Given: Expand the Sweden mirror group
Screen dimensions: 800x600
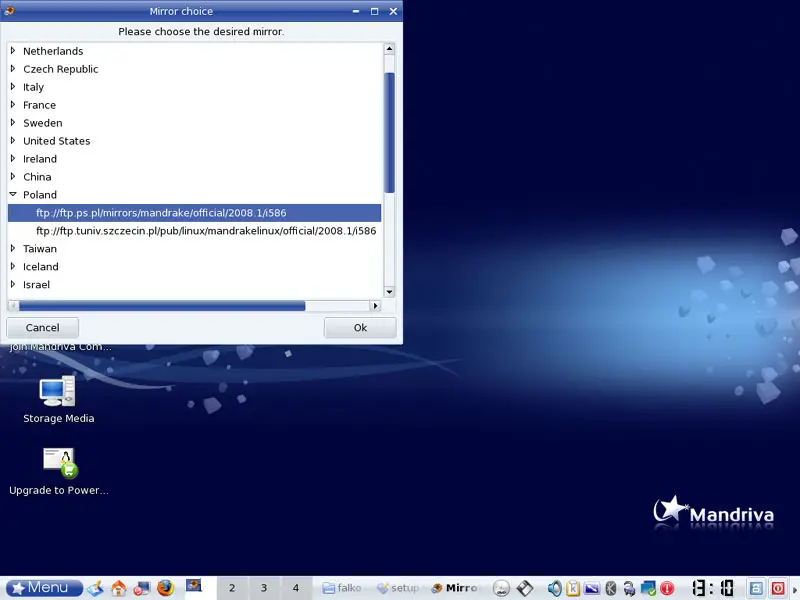Looking at the screenshot, I should click(13, 122).
